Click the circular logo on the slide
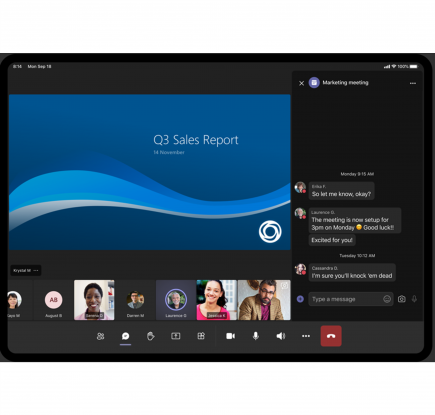Viewport: 435px width, 415px height. click(x=270, y=231)
